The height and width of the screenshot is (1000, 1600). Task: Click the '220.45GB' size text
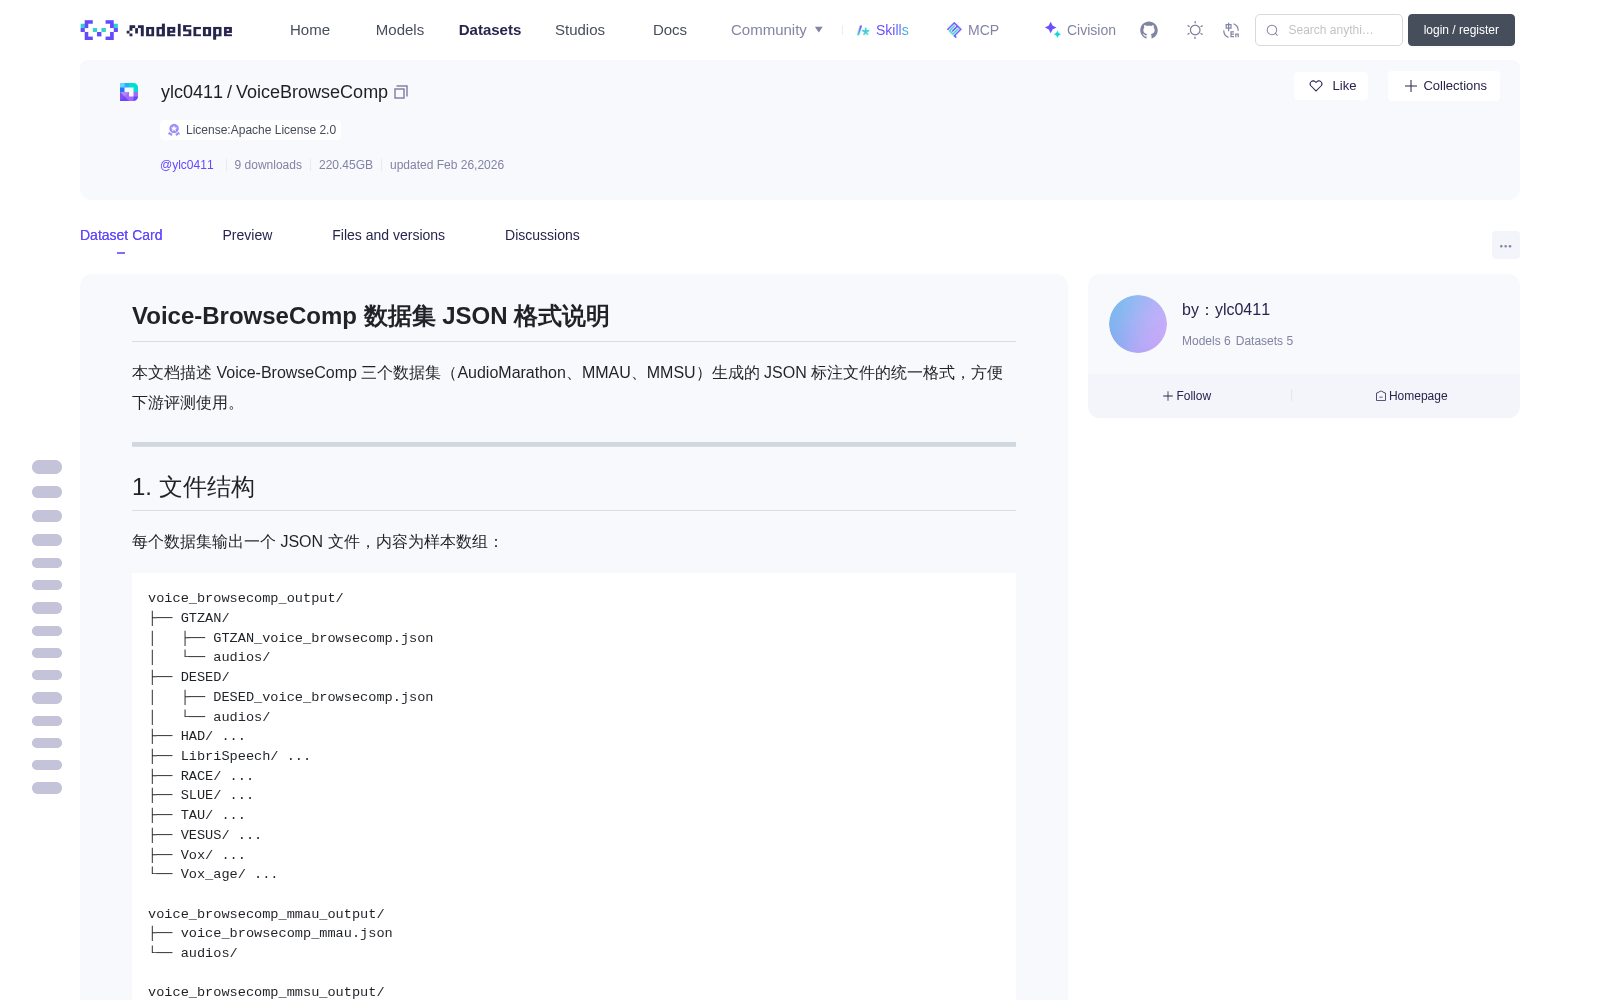(346, 165)
